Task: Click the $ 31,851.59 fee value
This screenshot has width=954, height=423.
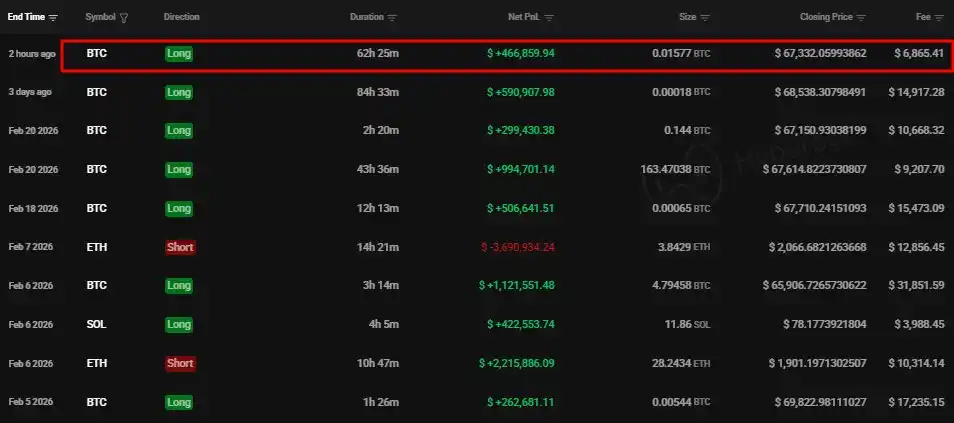Action: [918, 286]
